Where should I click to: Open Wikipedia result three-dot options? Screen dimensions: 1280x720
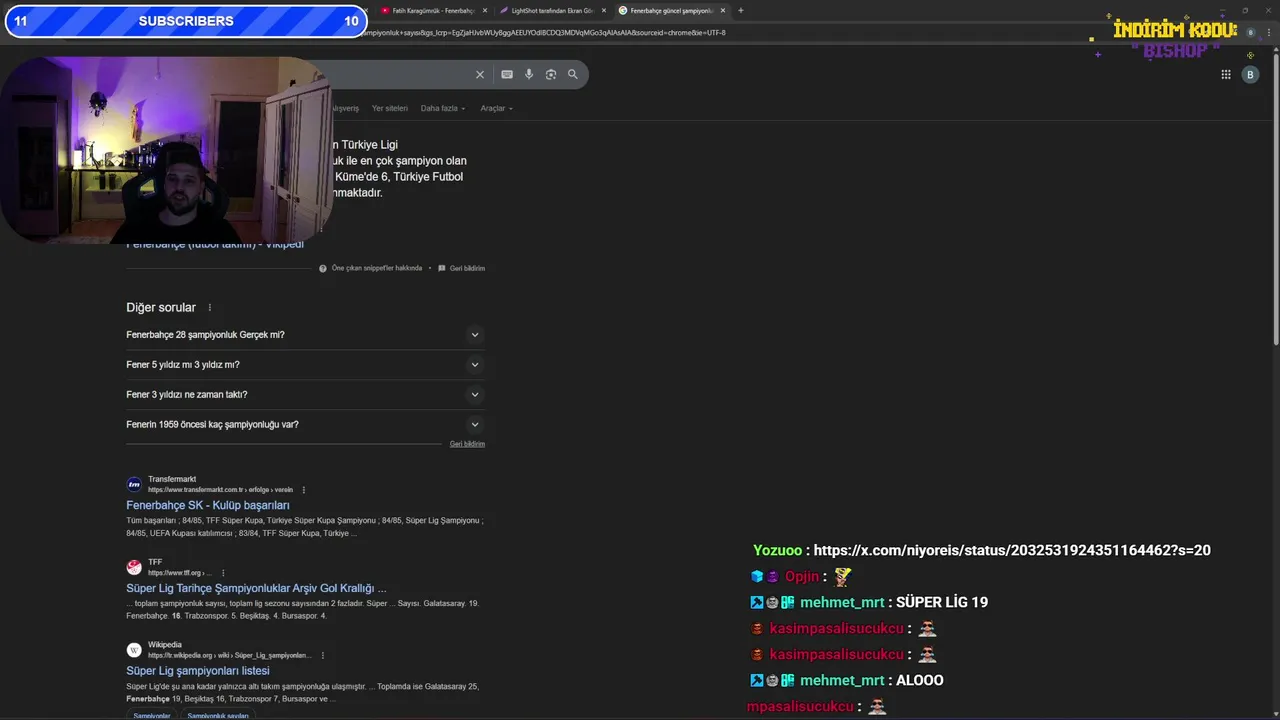click(322, 656)
